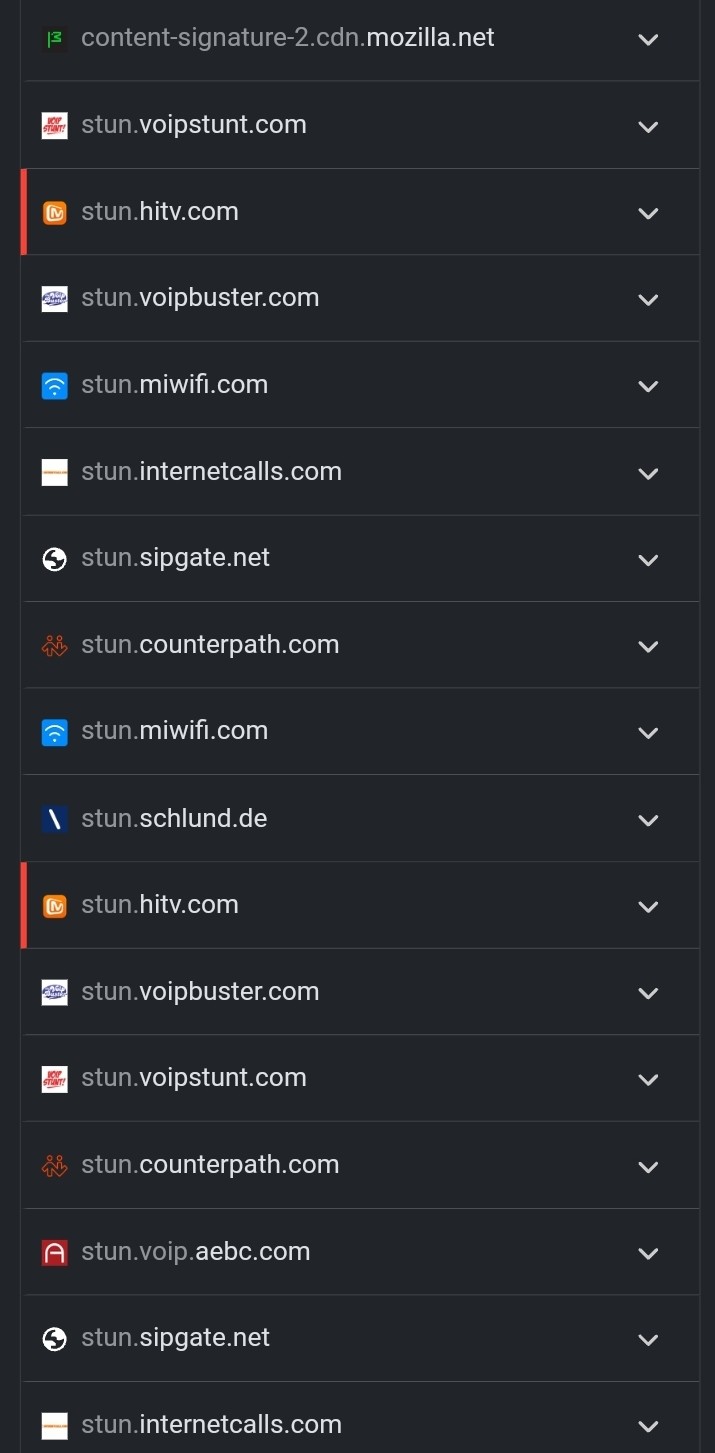Open the stun.schlund.de domain text

pyautogui.click(x=174, y=818)
